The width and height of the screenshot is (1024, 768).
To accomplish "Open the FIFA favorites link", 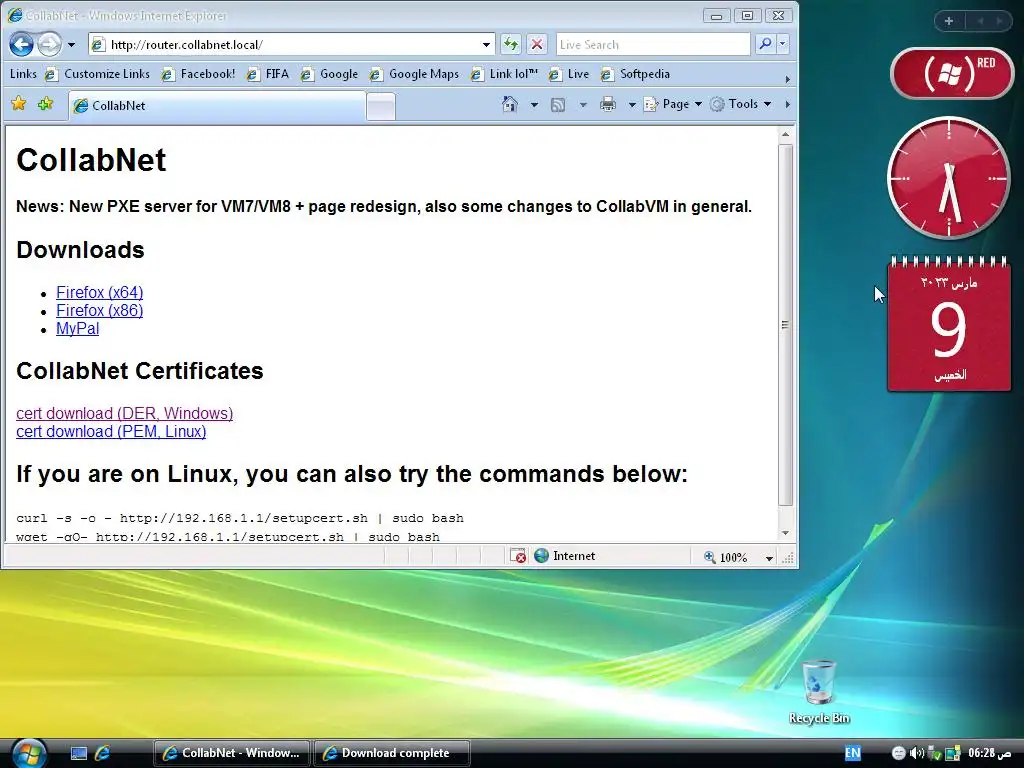I will (268, 74).
